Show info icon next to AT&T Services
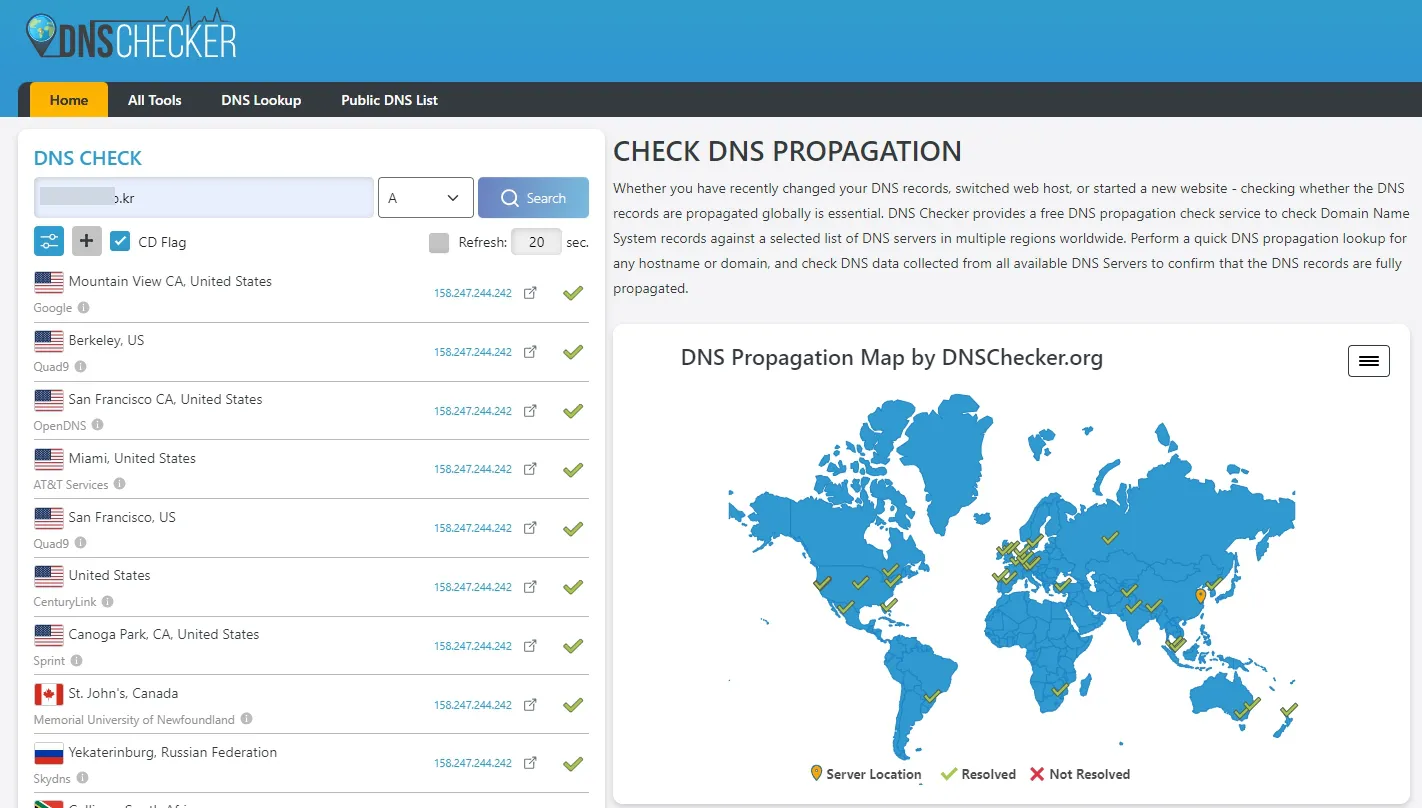This screenshot has height=808, width=1422. [120, 484]
